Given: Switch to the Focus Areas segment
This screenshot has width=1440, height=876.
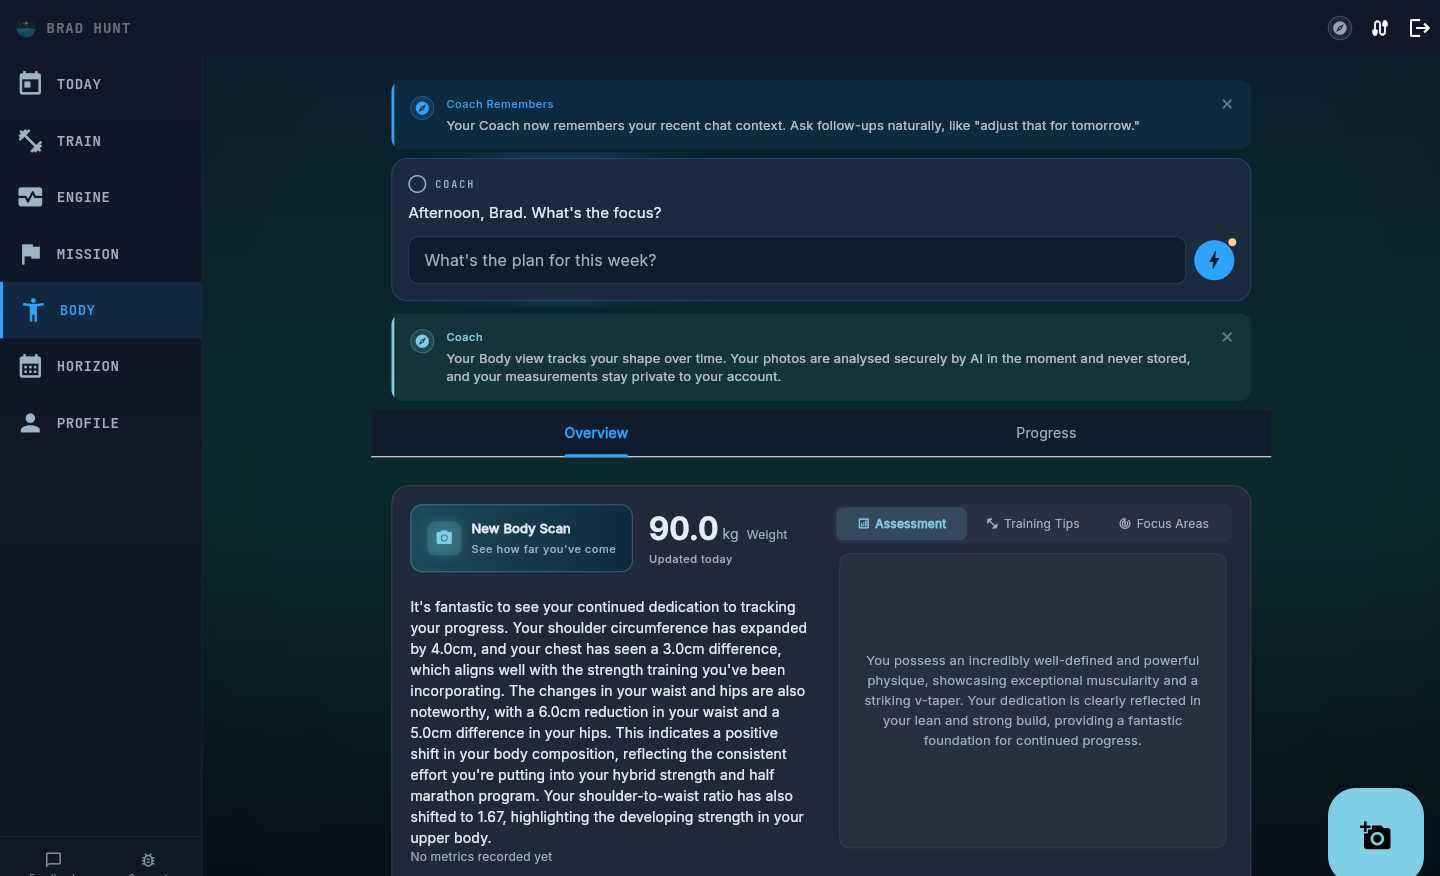Looking at the screenshot, I should [x=1164, y=524].
